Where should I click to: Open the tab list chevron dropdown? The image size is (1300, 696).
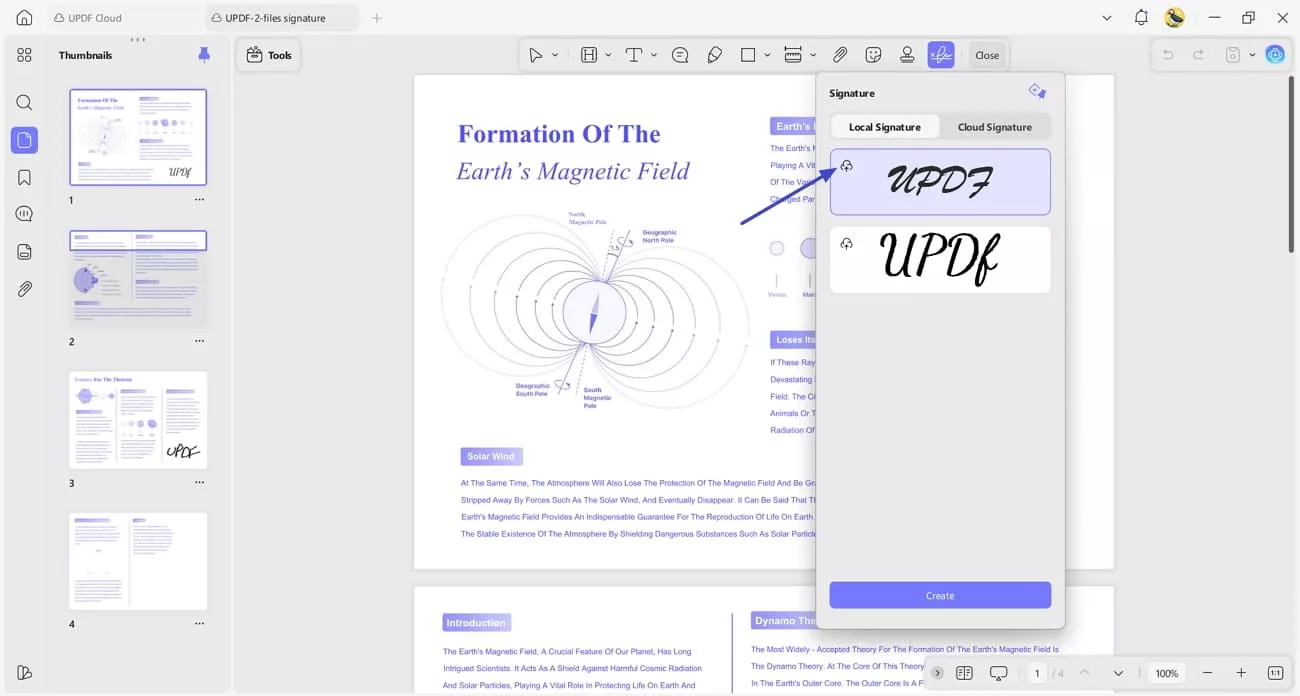click(x=1106, y=18)
